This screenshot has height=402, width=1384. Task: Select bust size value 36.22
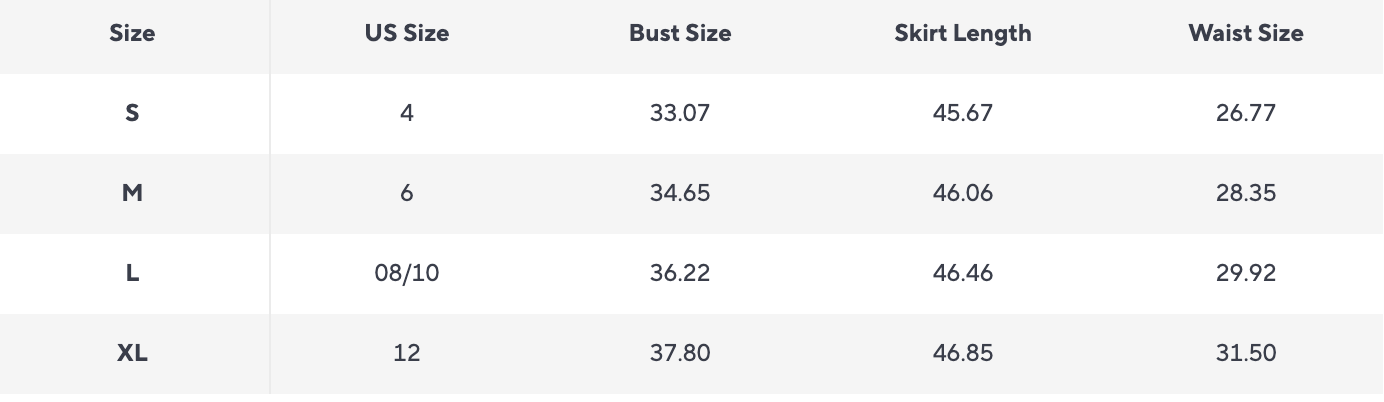click(680, 273)
